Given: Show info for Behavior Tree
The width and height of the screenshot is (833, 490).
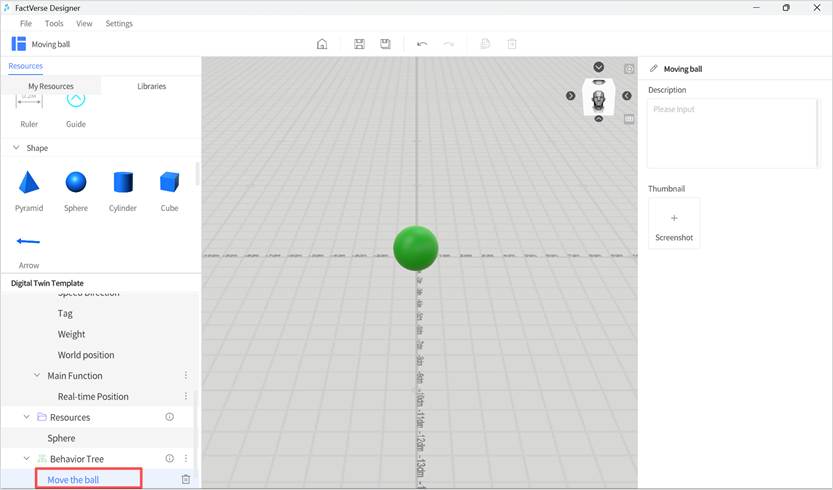Looking at the screenshot, I should (x=169, y=459).
